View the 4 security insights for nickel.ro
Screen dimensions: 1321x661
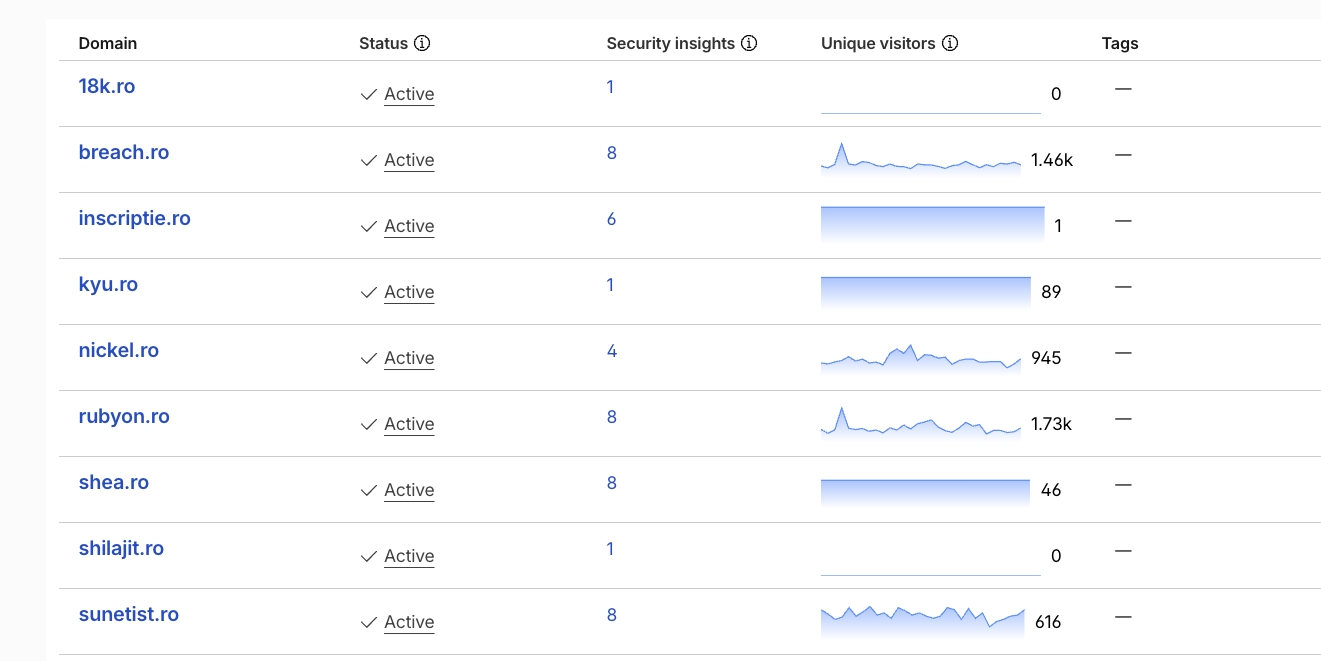tap(612, 351)
